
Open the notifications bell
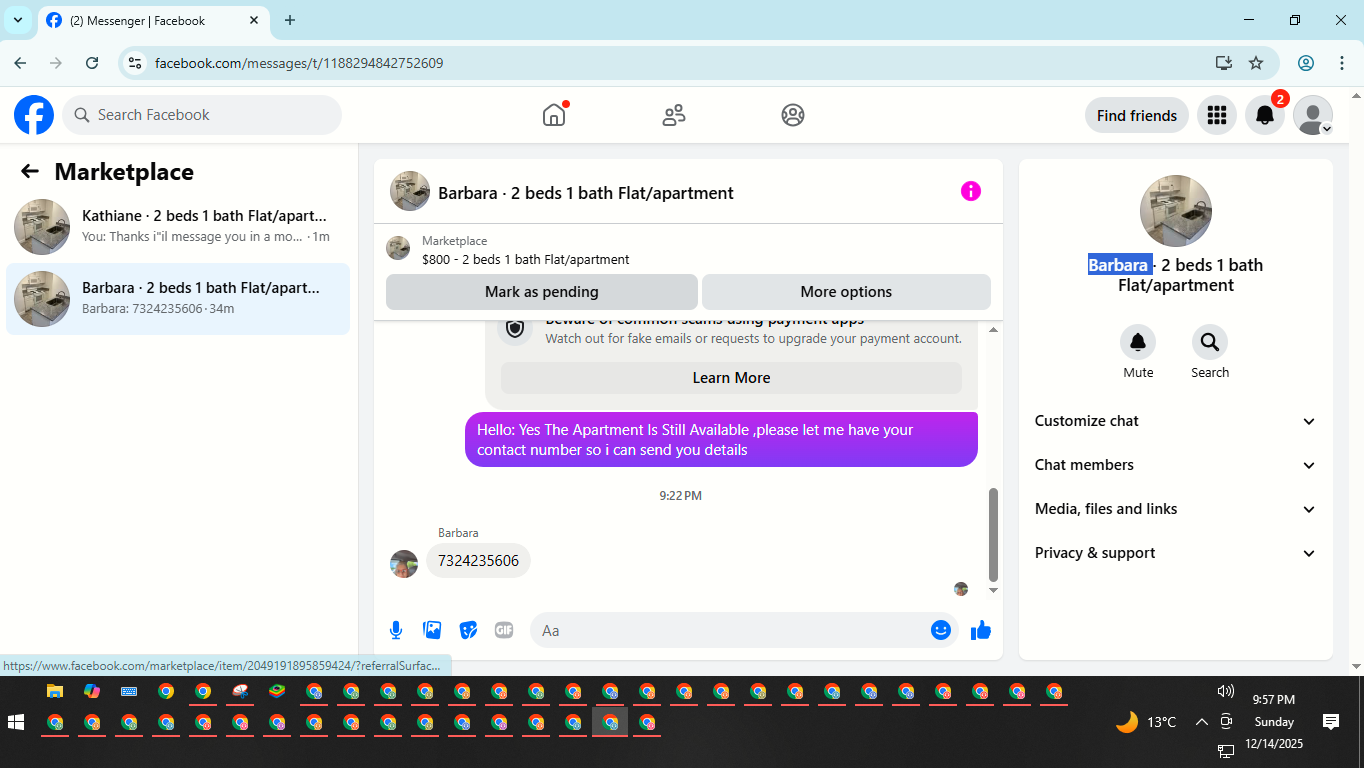coord(1265,115)
